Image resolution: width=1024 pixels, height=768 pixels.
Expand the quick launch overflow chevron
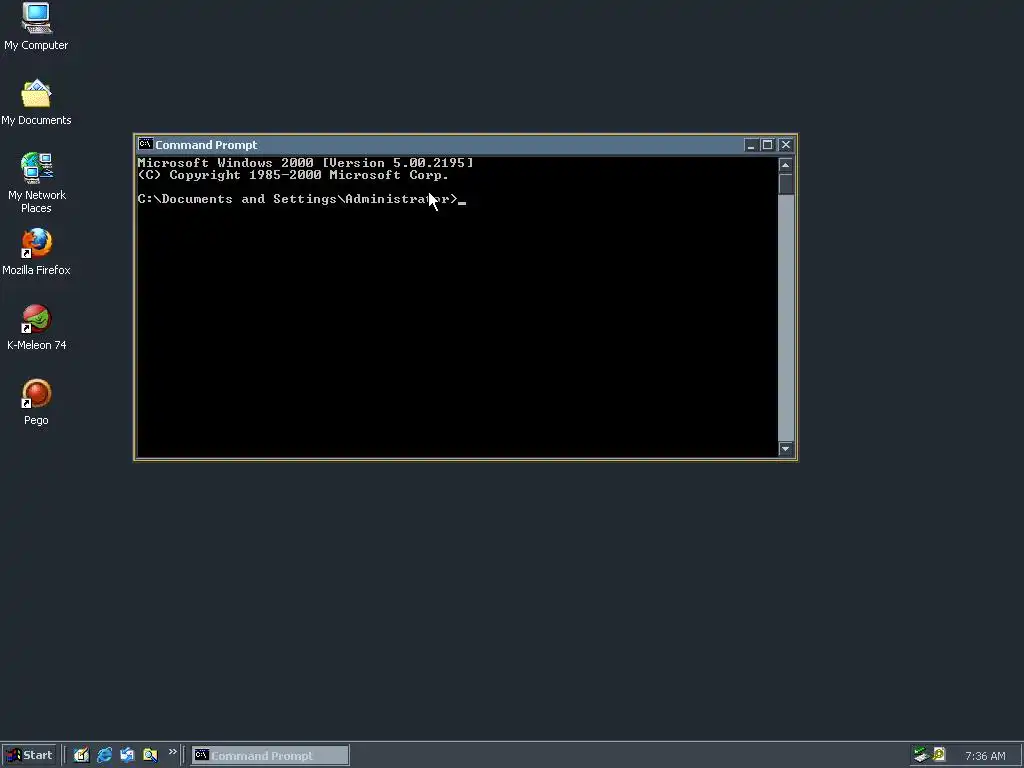(172, 752)
